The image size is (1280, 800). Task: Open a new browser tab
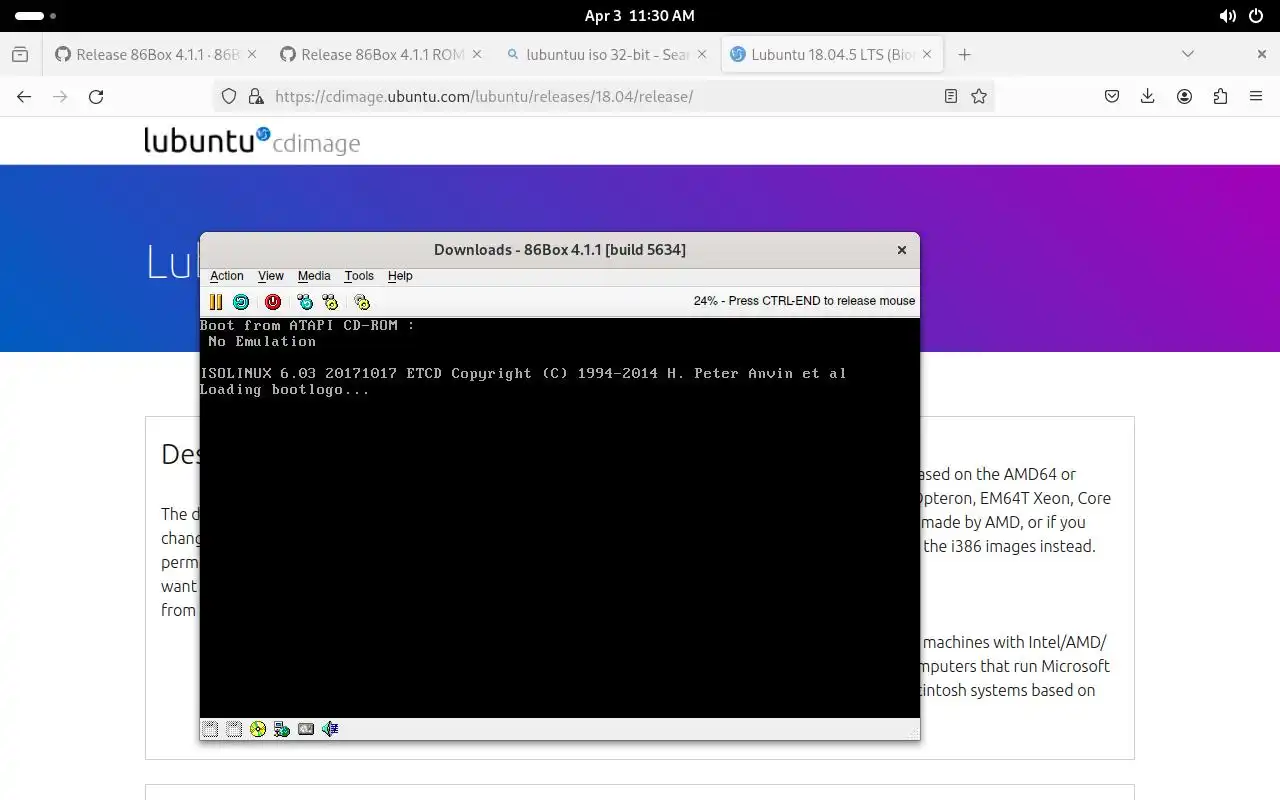(964, 55)
